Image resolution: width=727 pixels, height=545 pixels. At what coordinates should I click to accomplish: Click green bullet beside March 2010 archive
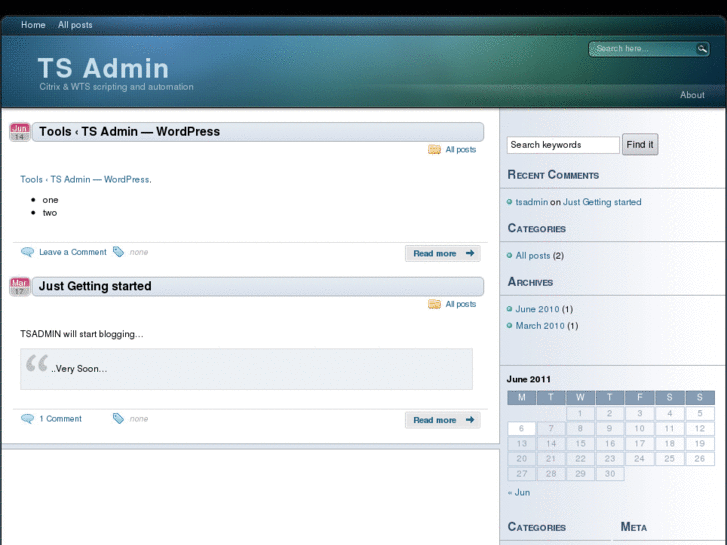510,326
